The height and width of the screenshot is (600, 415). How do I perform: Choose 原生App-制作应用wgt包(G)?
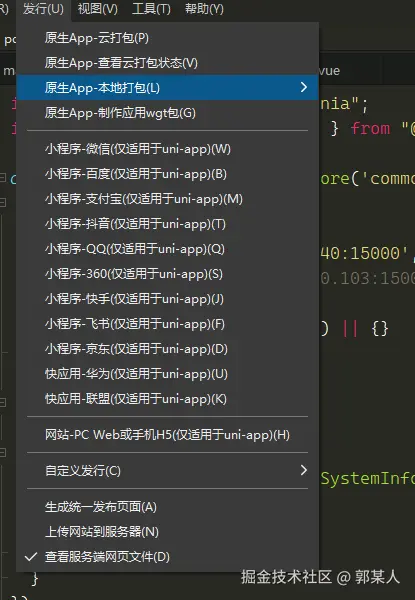coord(168,113)
